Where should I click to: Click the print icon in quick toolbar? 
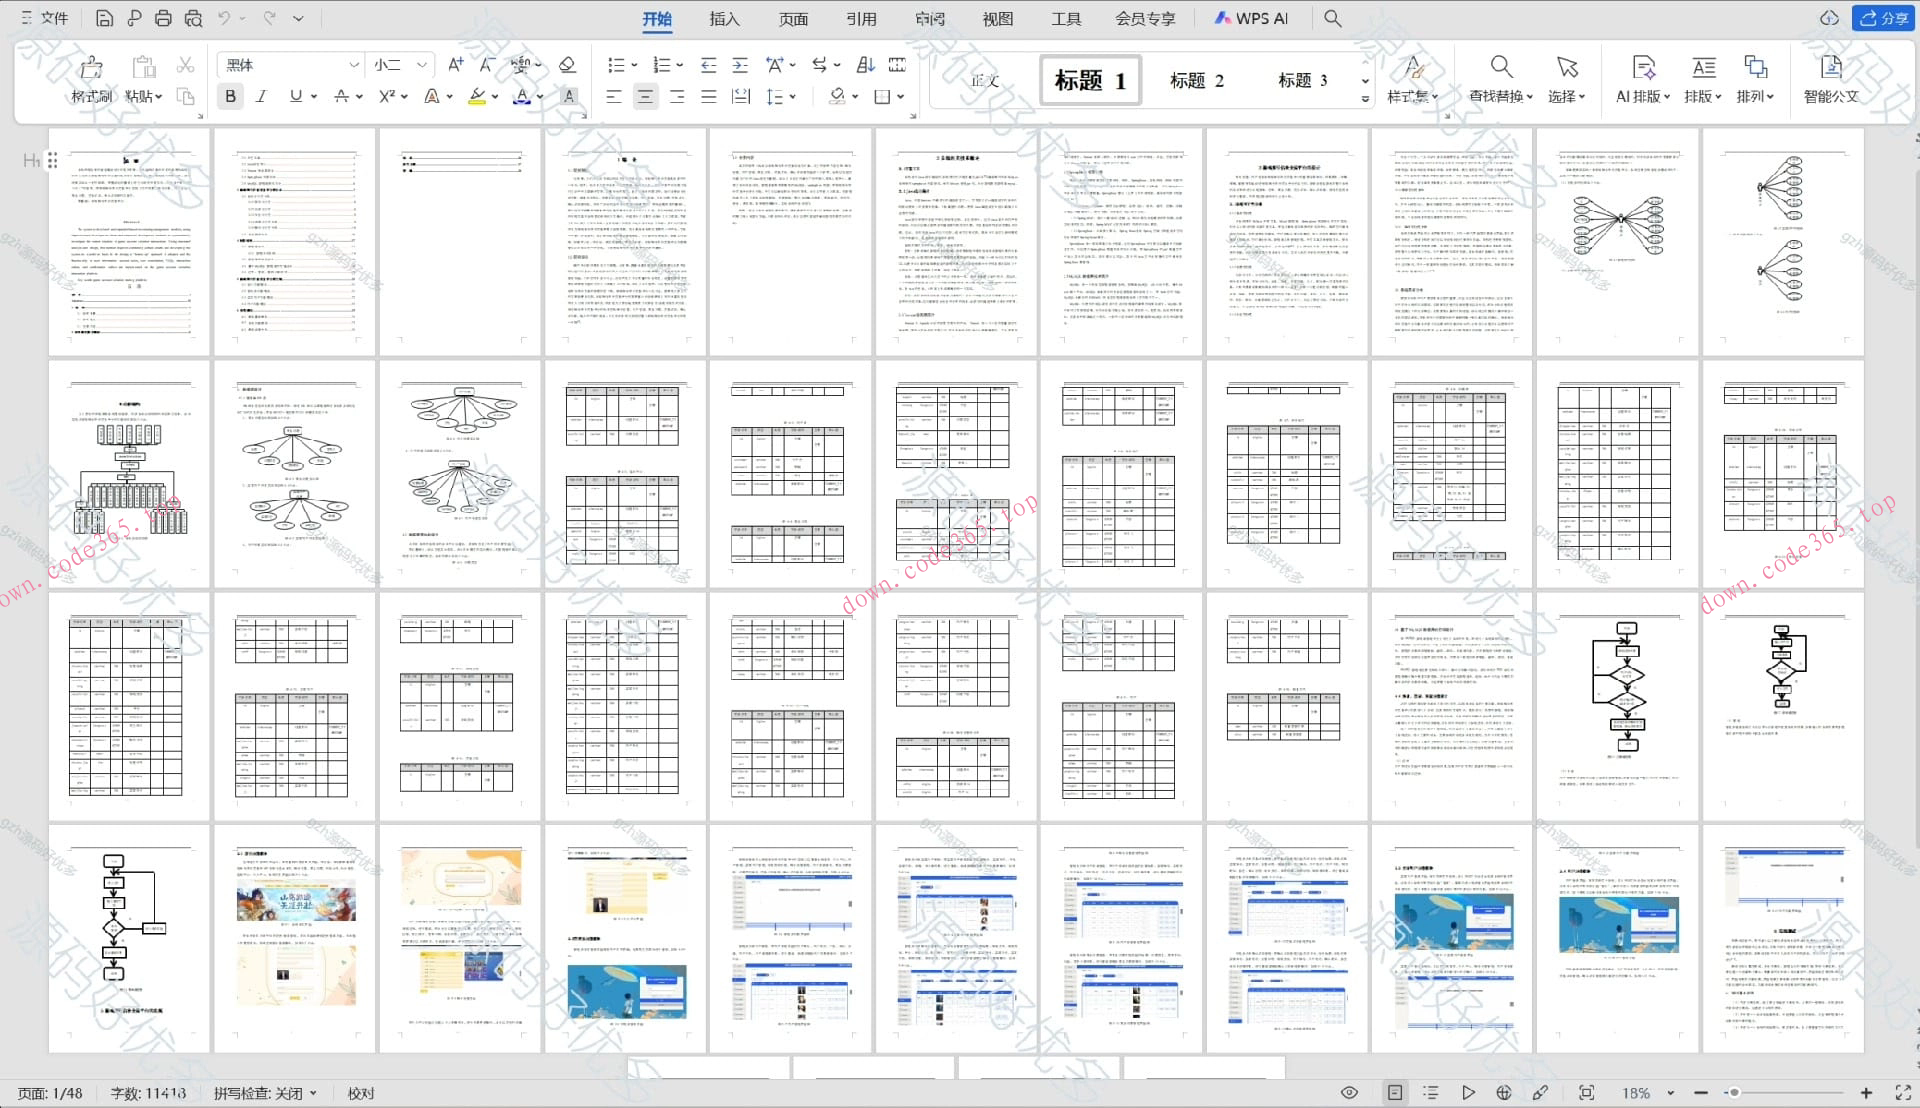click(163, 18)
